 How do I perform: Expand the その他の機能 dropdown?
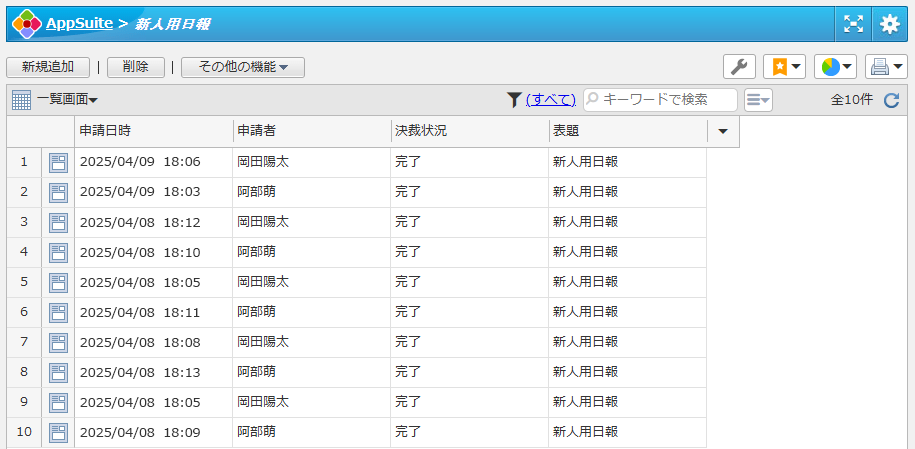click(x=243, y=67)
